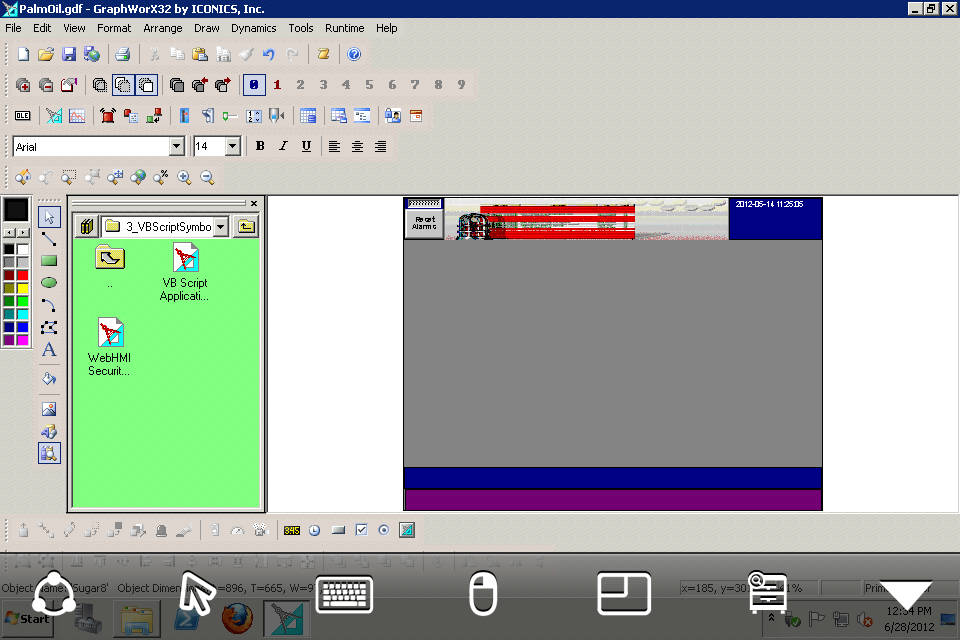Select the Rectangle drawing tool
This screenshot has height=640, width=960.
[x=49, y=261]
